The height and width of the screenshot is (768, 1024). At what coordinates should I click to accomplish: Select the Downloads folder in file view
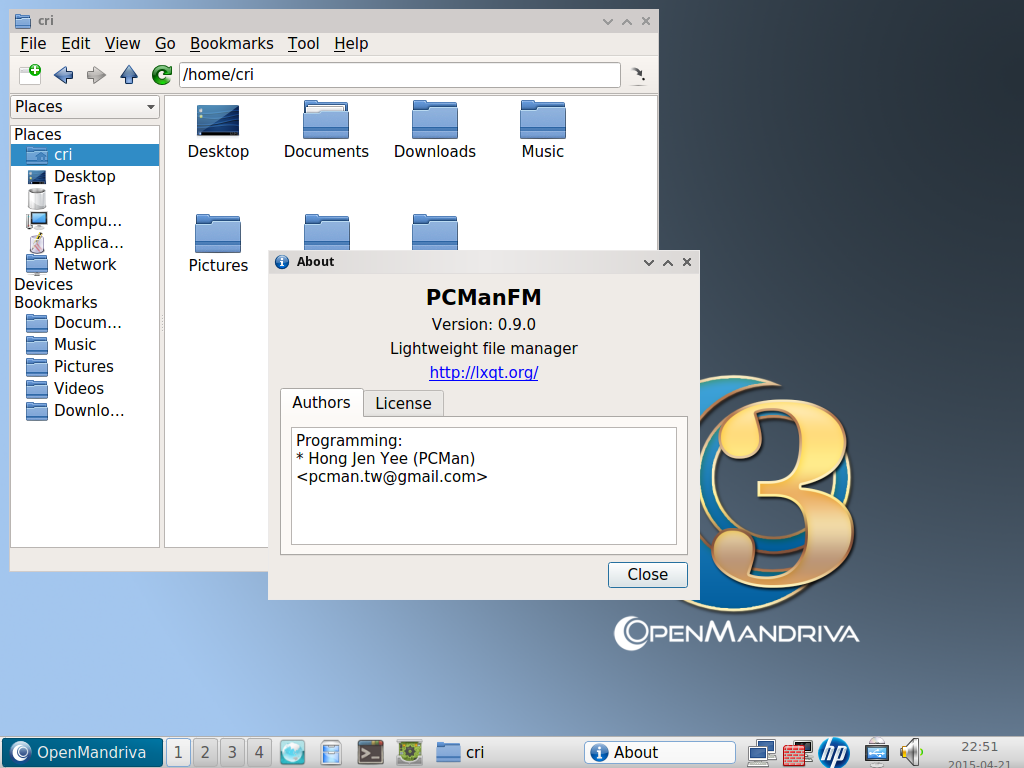pos(434,130)
